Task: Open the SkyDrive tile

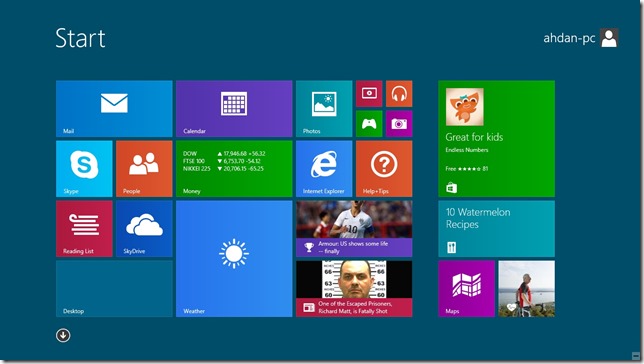Action: 144,229
